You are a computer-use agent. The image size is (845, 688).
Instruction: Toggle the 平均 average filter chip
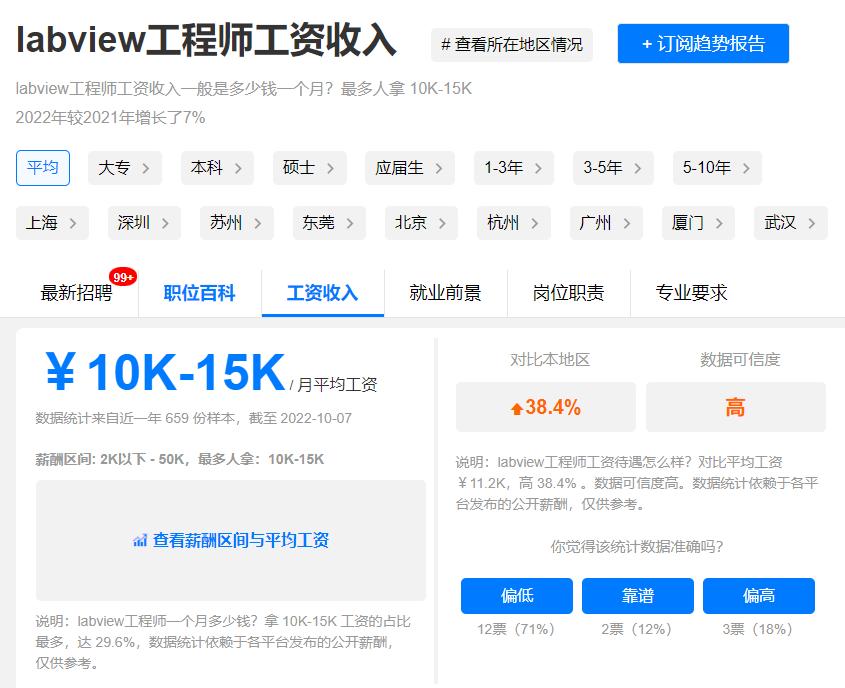(x=42, y=169)
